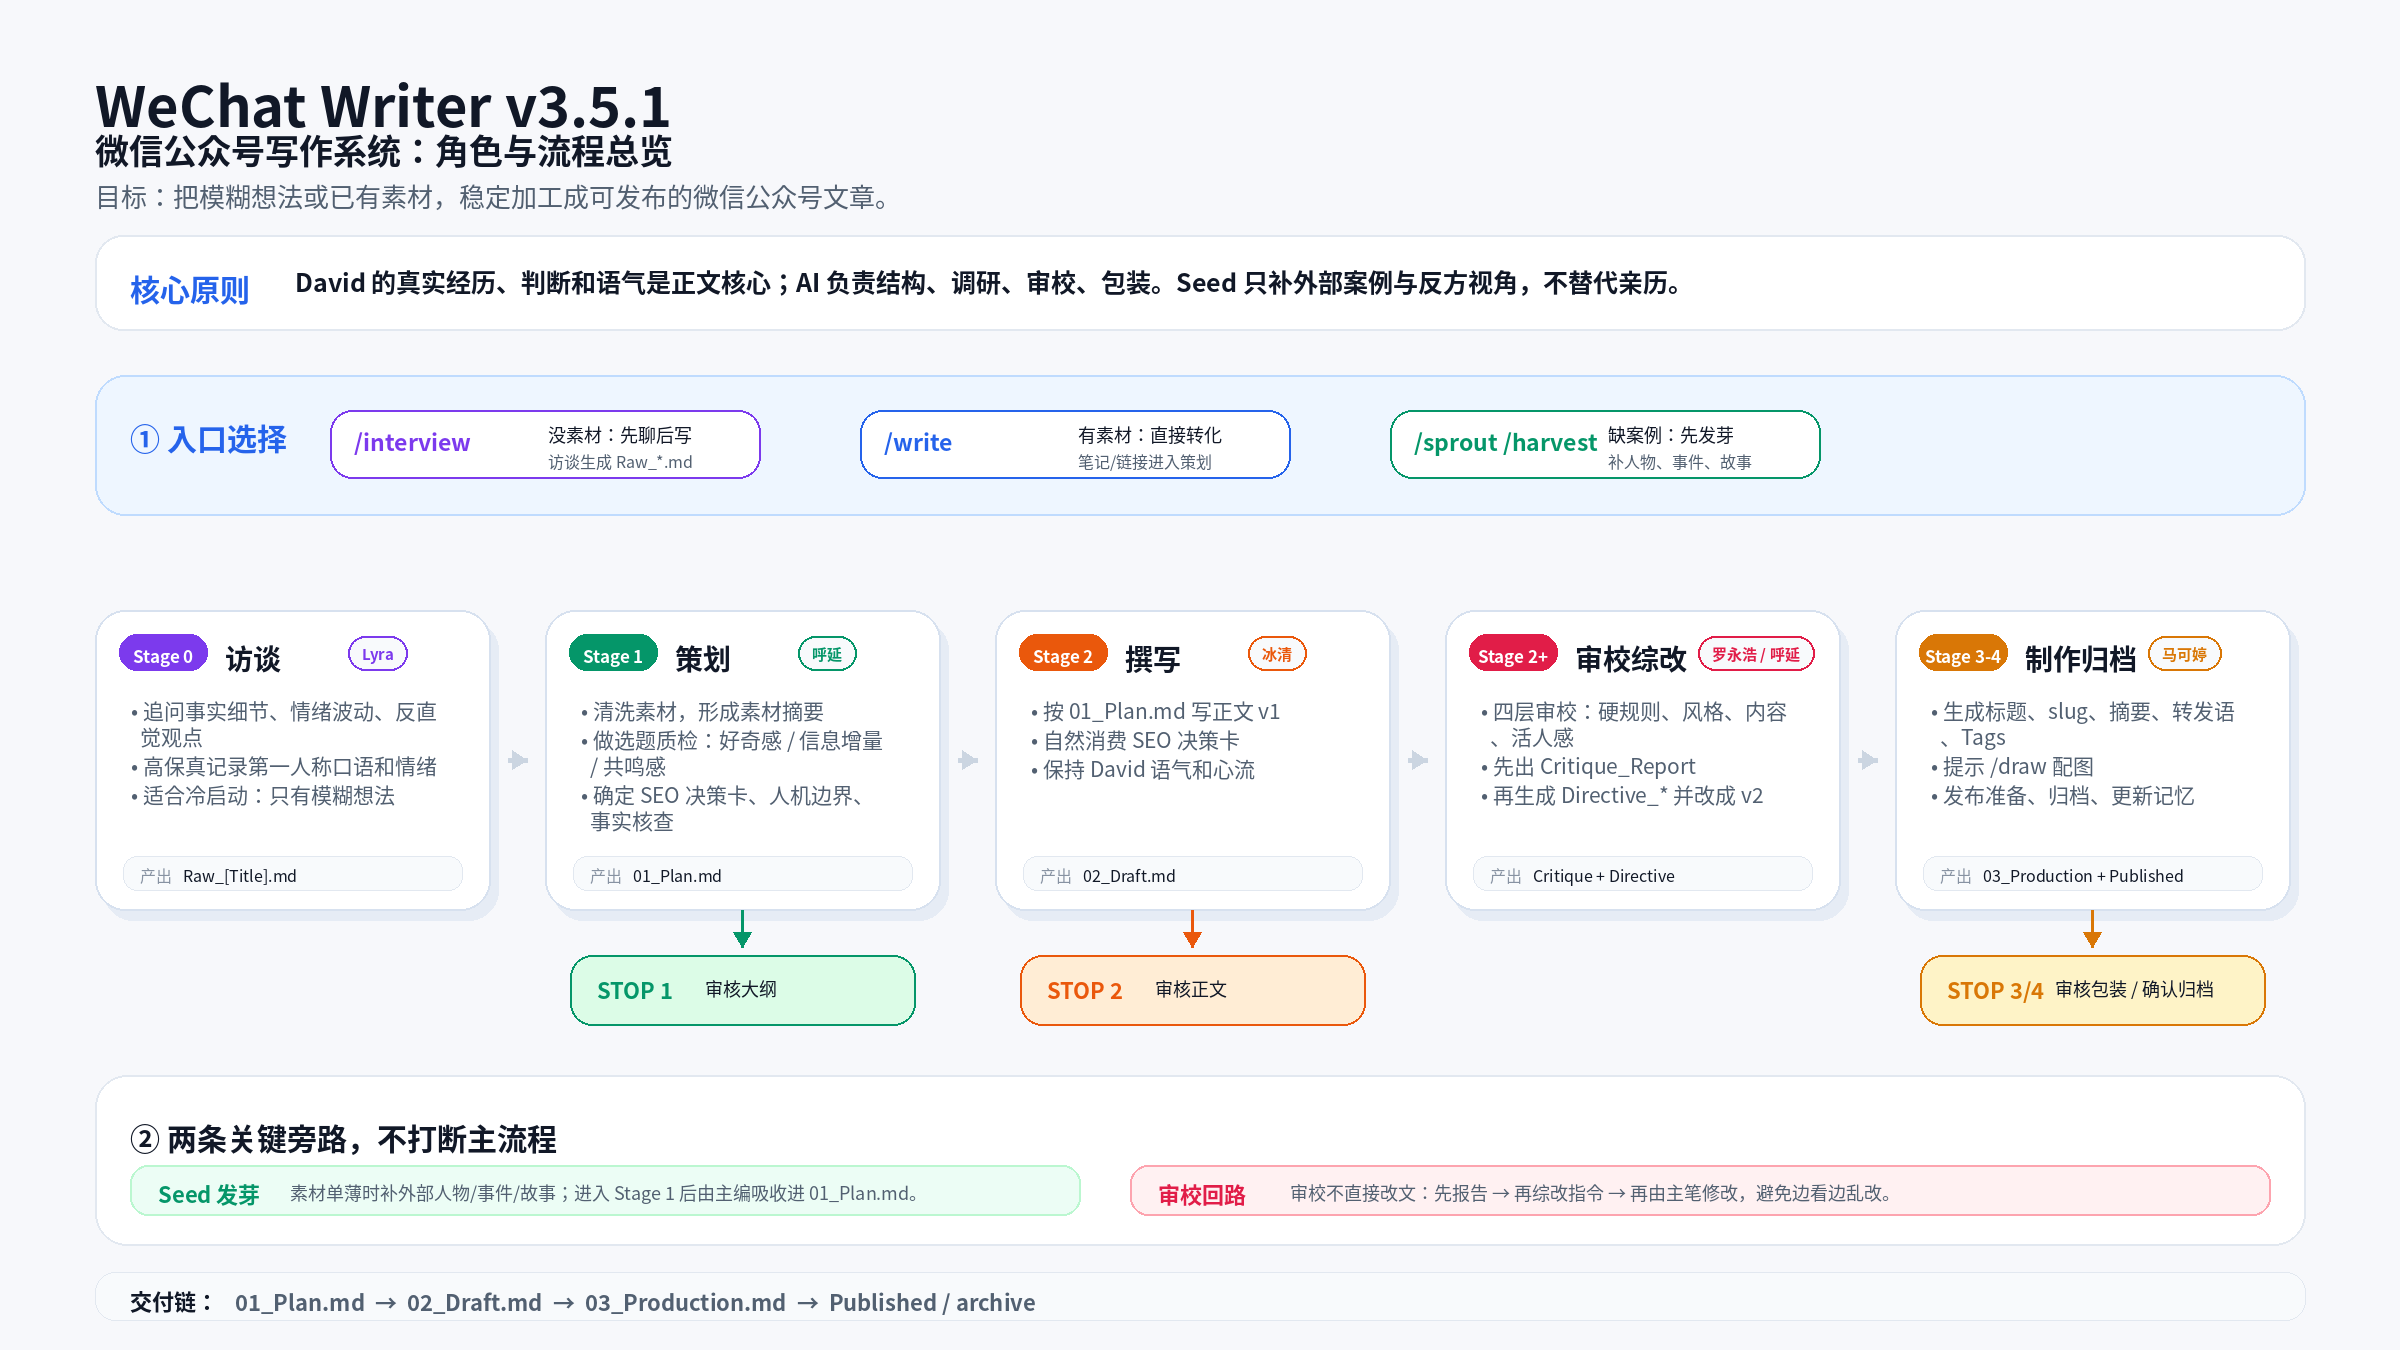Click 01_Plan.md in the 交付链 row

[x=300, y=1302]
